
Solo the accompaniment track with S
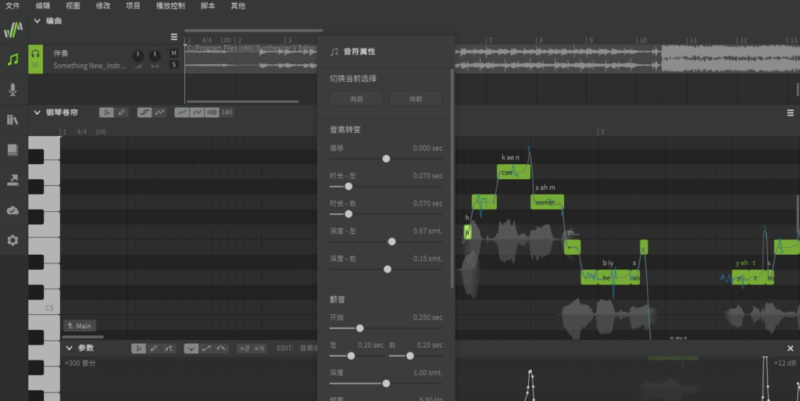[x=174, y=64]
